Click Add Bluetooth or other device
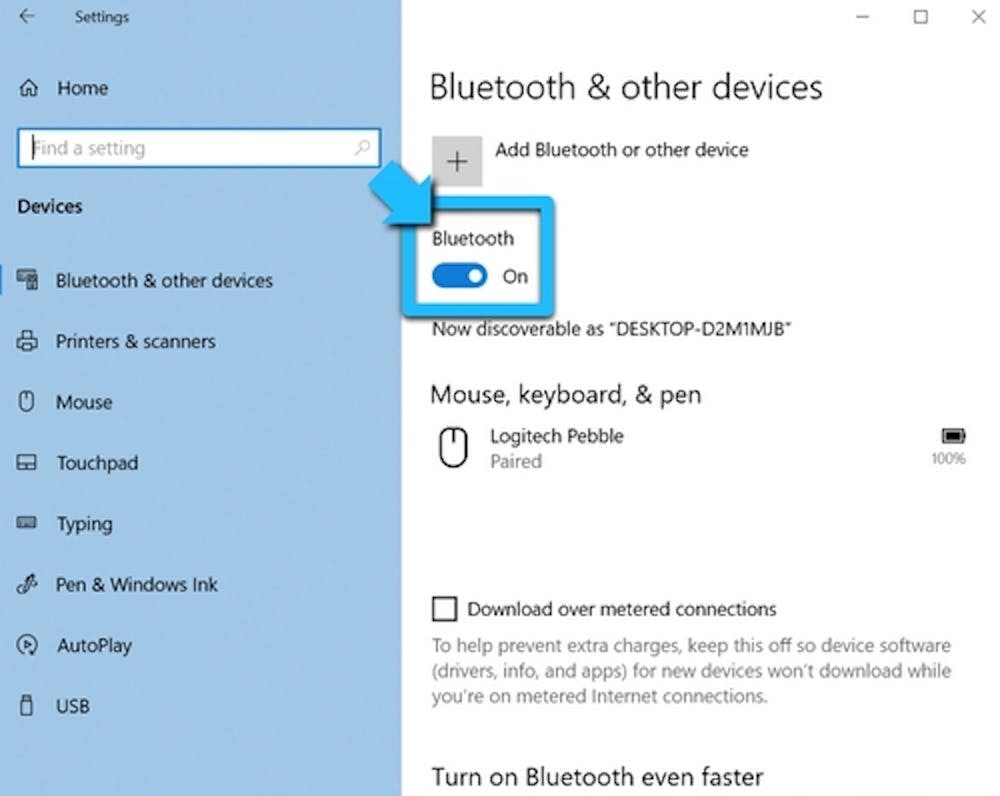1000x796 pixels. point(622,150)
